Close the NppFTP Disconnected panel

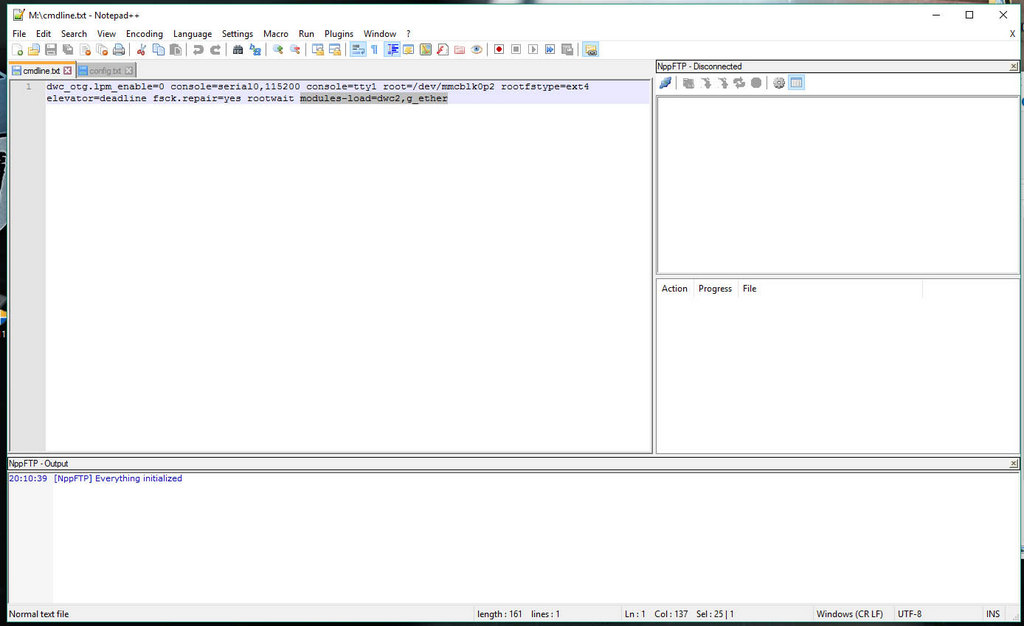1014,66
